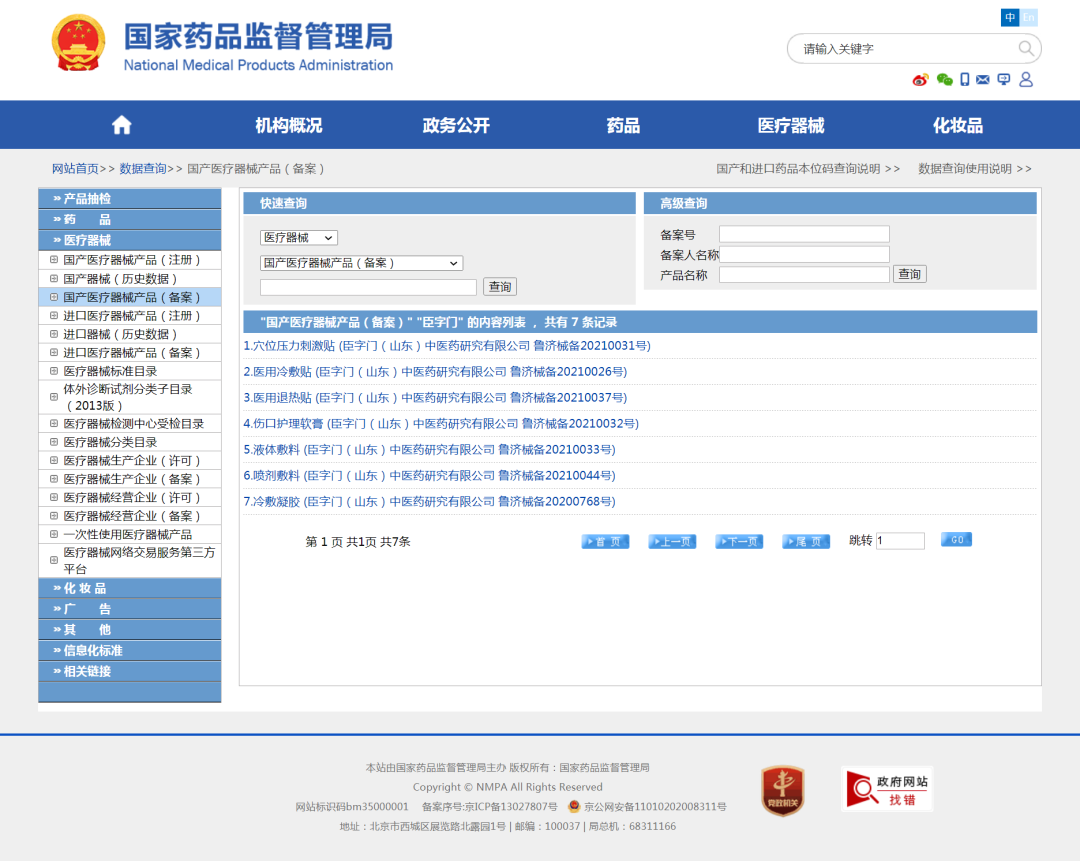Click the 下一页 next page button
This screenshot has height=861, width=1080.
click(x=739, y=541)
